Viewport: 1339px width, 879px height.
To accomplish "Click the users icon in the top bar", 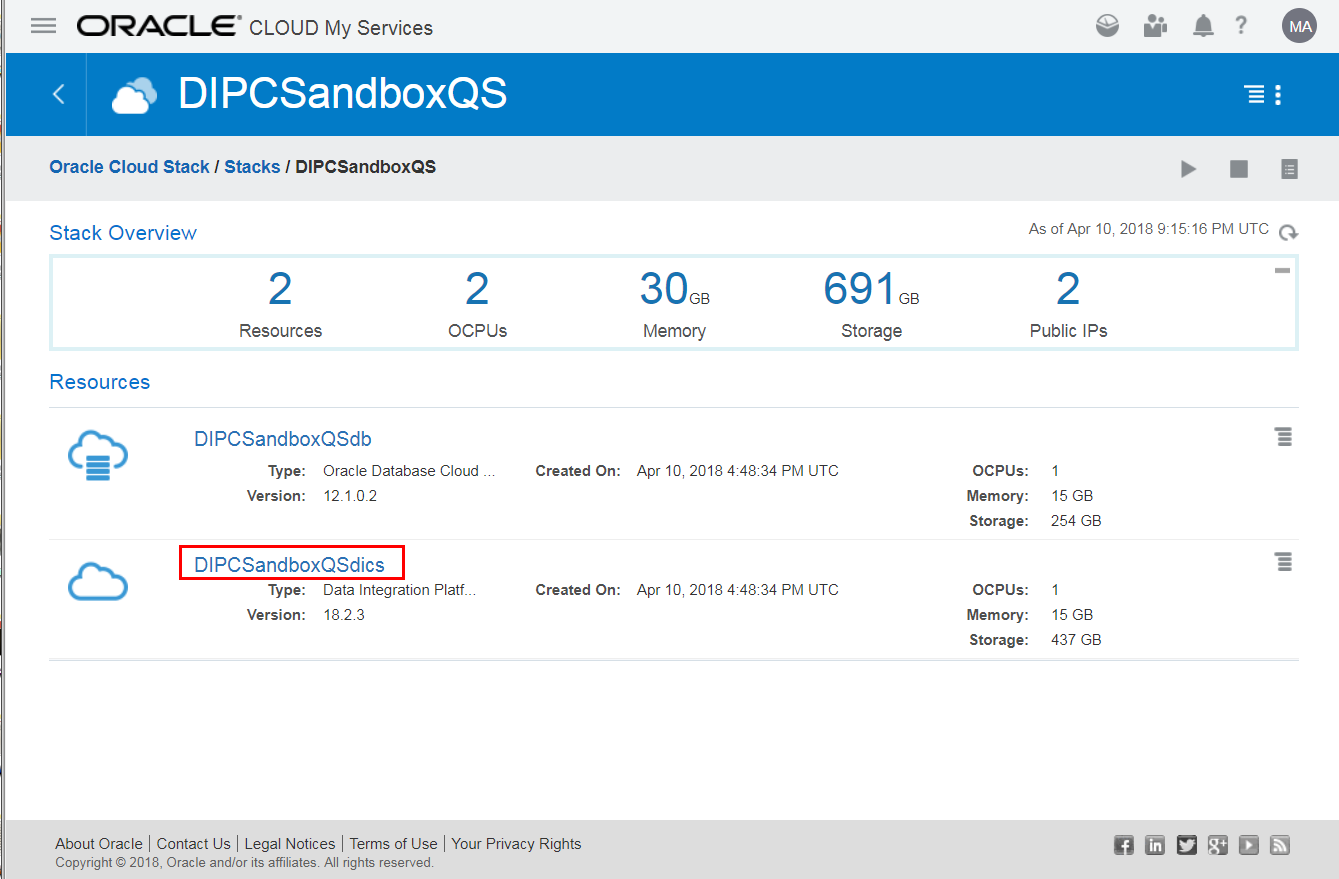I will pos(1155,26).
